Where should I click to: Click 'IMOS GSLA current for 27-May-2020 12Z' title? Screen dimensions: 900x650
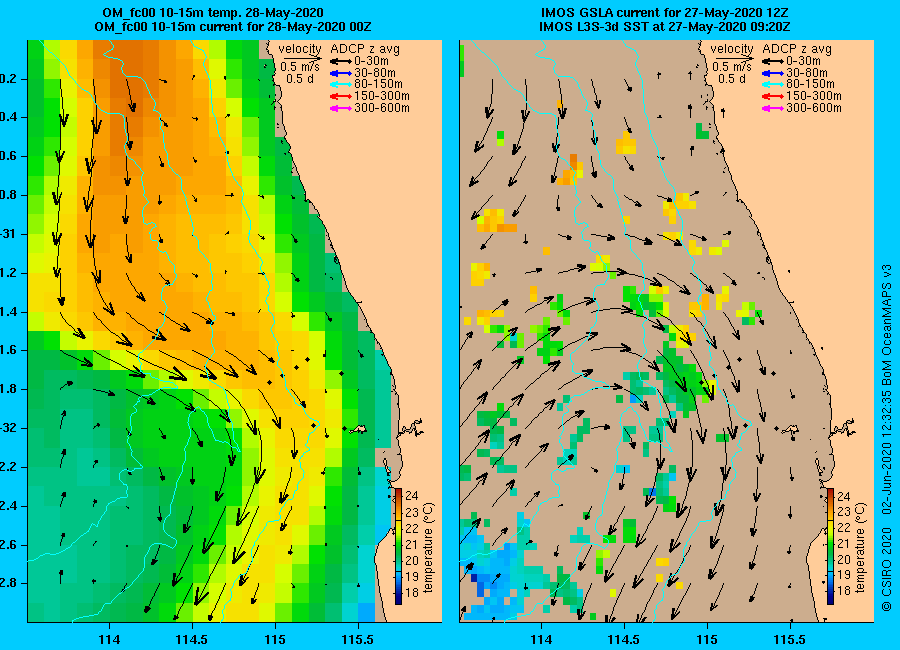click(x=664, y=13)
